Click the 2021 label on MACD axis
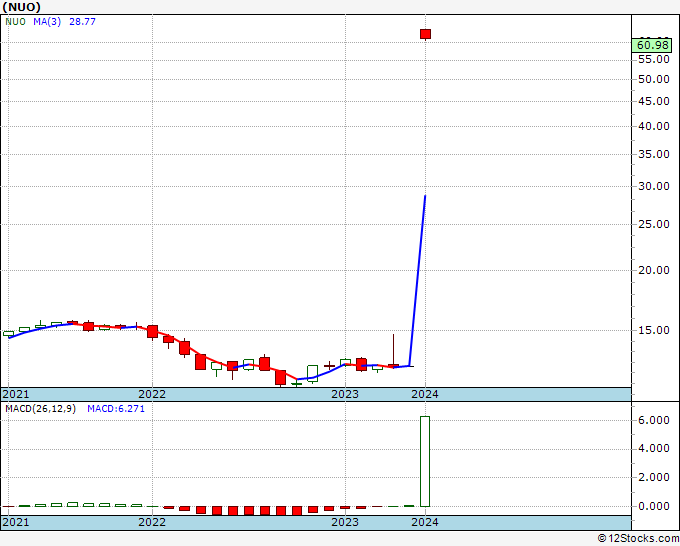 [16, 522]
